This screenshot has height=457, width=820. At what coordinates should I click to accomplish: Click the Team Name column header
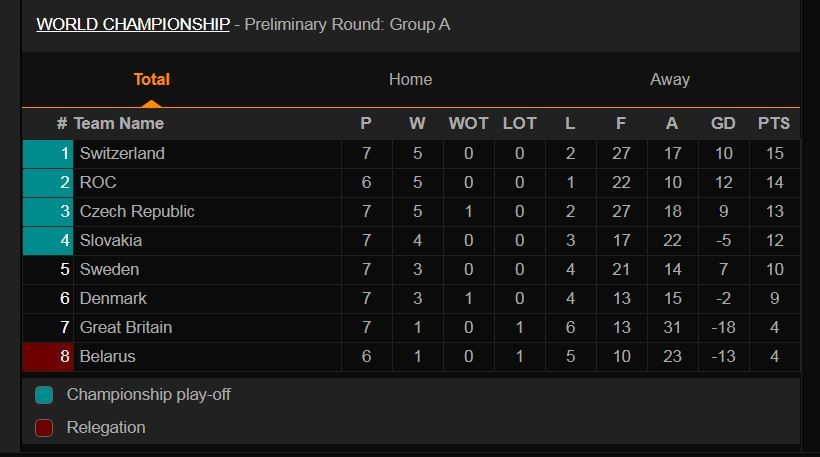pos(118,124)
